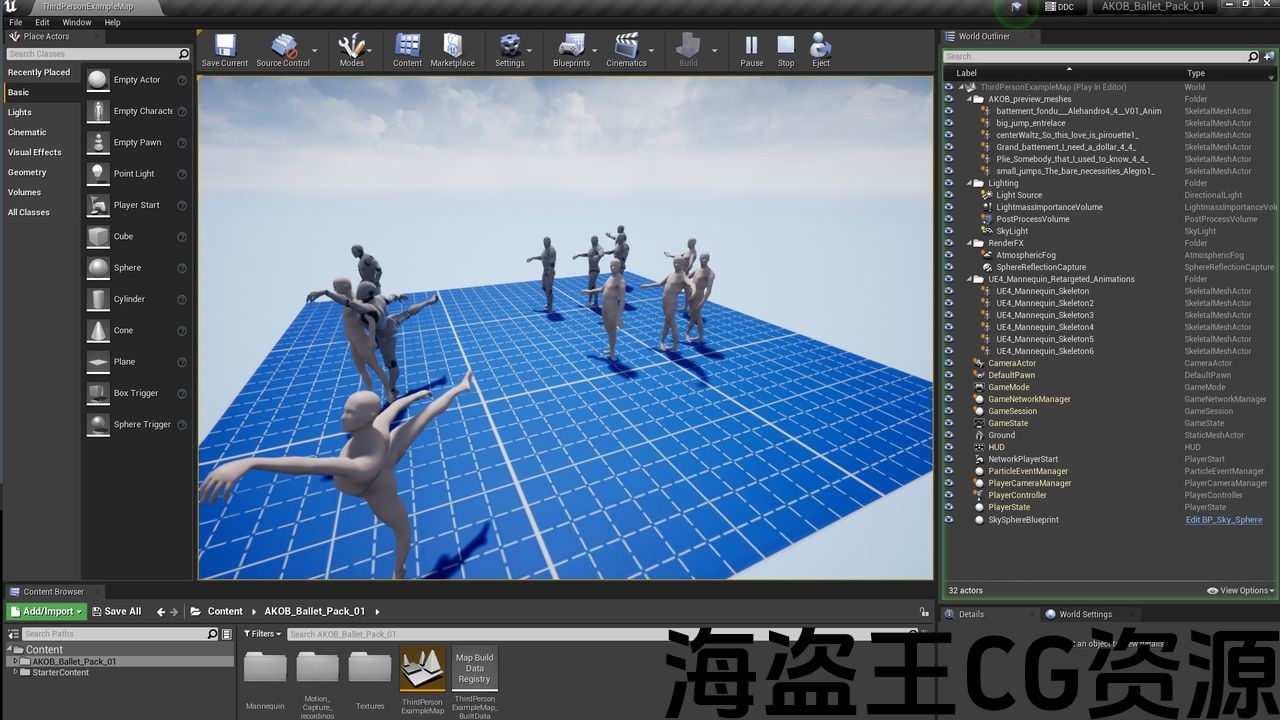
Task: Toggle visibility of the Light Source actor
Action: coord(949,195)
